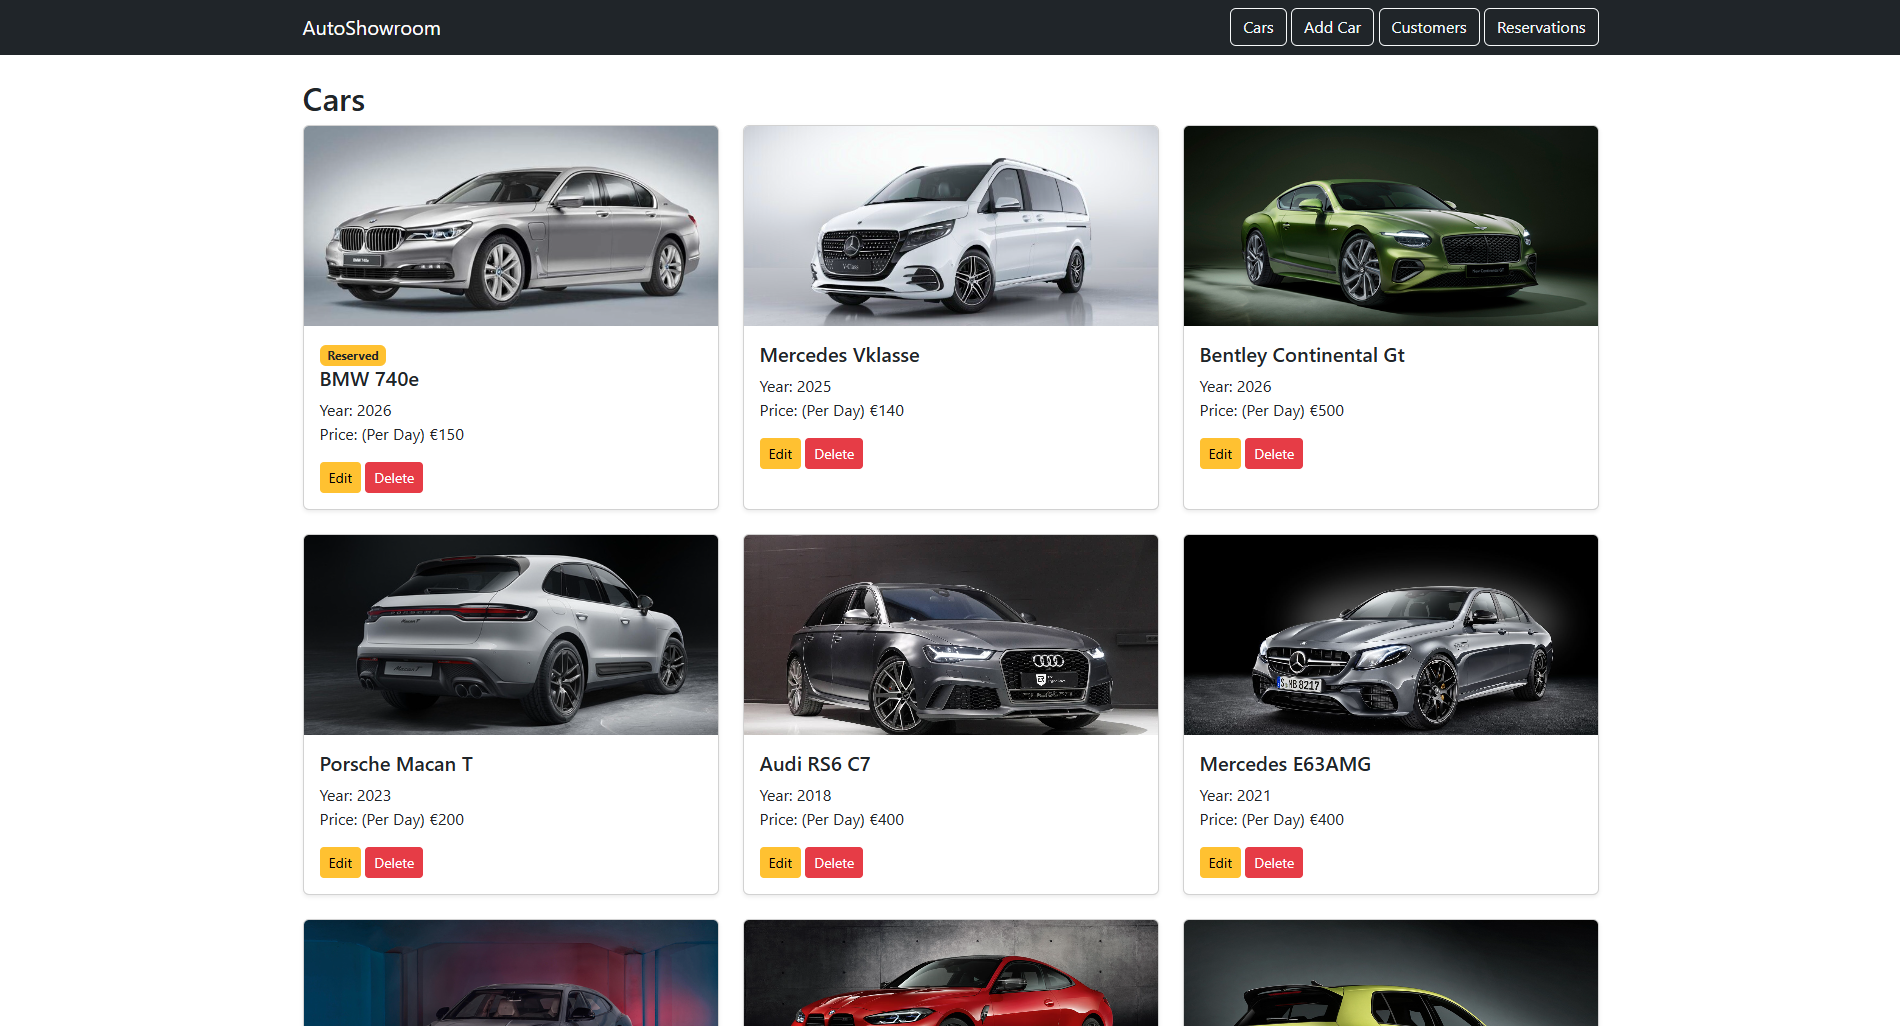Click the price €140 text for Vklasse
This screenshot has width=1900, height=1026.
point(832,411)
